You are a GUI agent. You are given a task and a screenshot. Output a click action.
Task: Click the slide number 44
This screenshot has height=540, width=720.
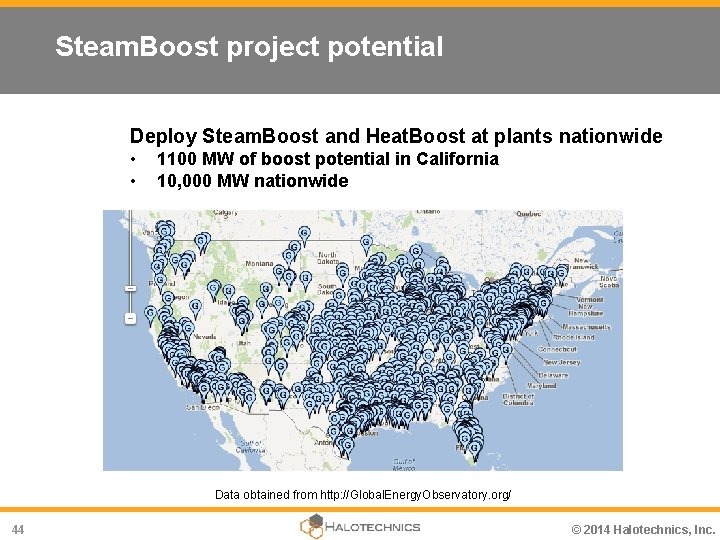pos(17,529)
